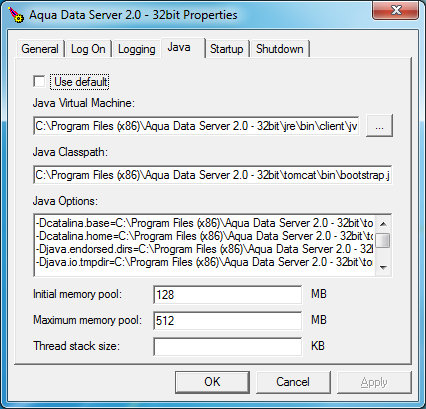Click the Thread stack size field
The width and height of the screenshot is (426, 409).
[228, 347]
